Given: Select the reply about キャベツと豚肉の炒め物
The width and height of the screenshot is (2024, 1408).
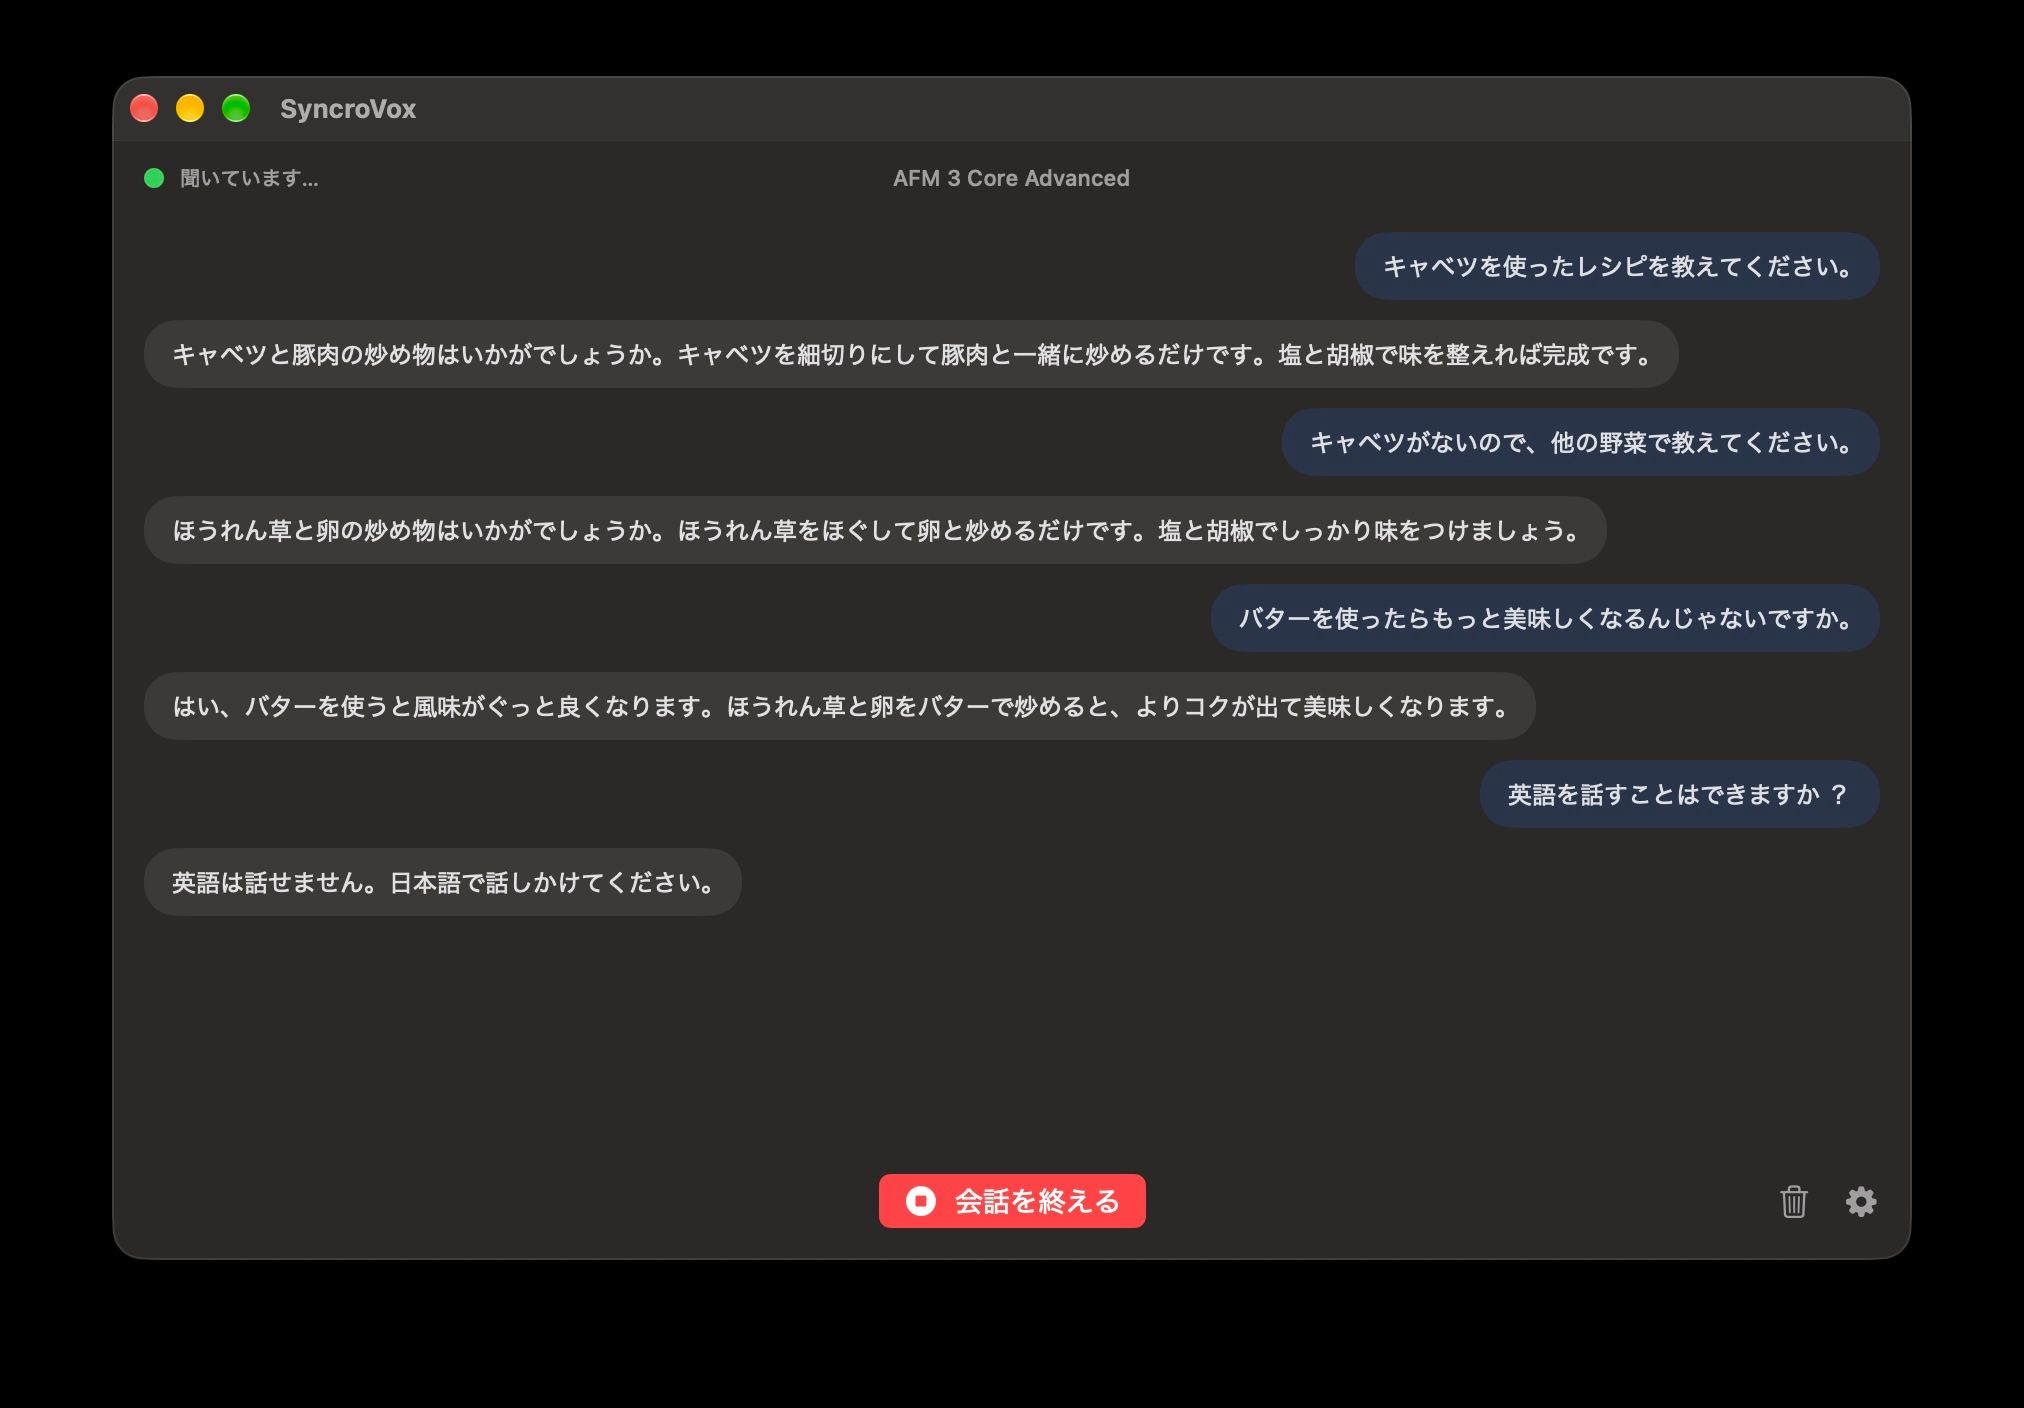Looking at the screenshot, I should 911,354.
